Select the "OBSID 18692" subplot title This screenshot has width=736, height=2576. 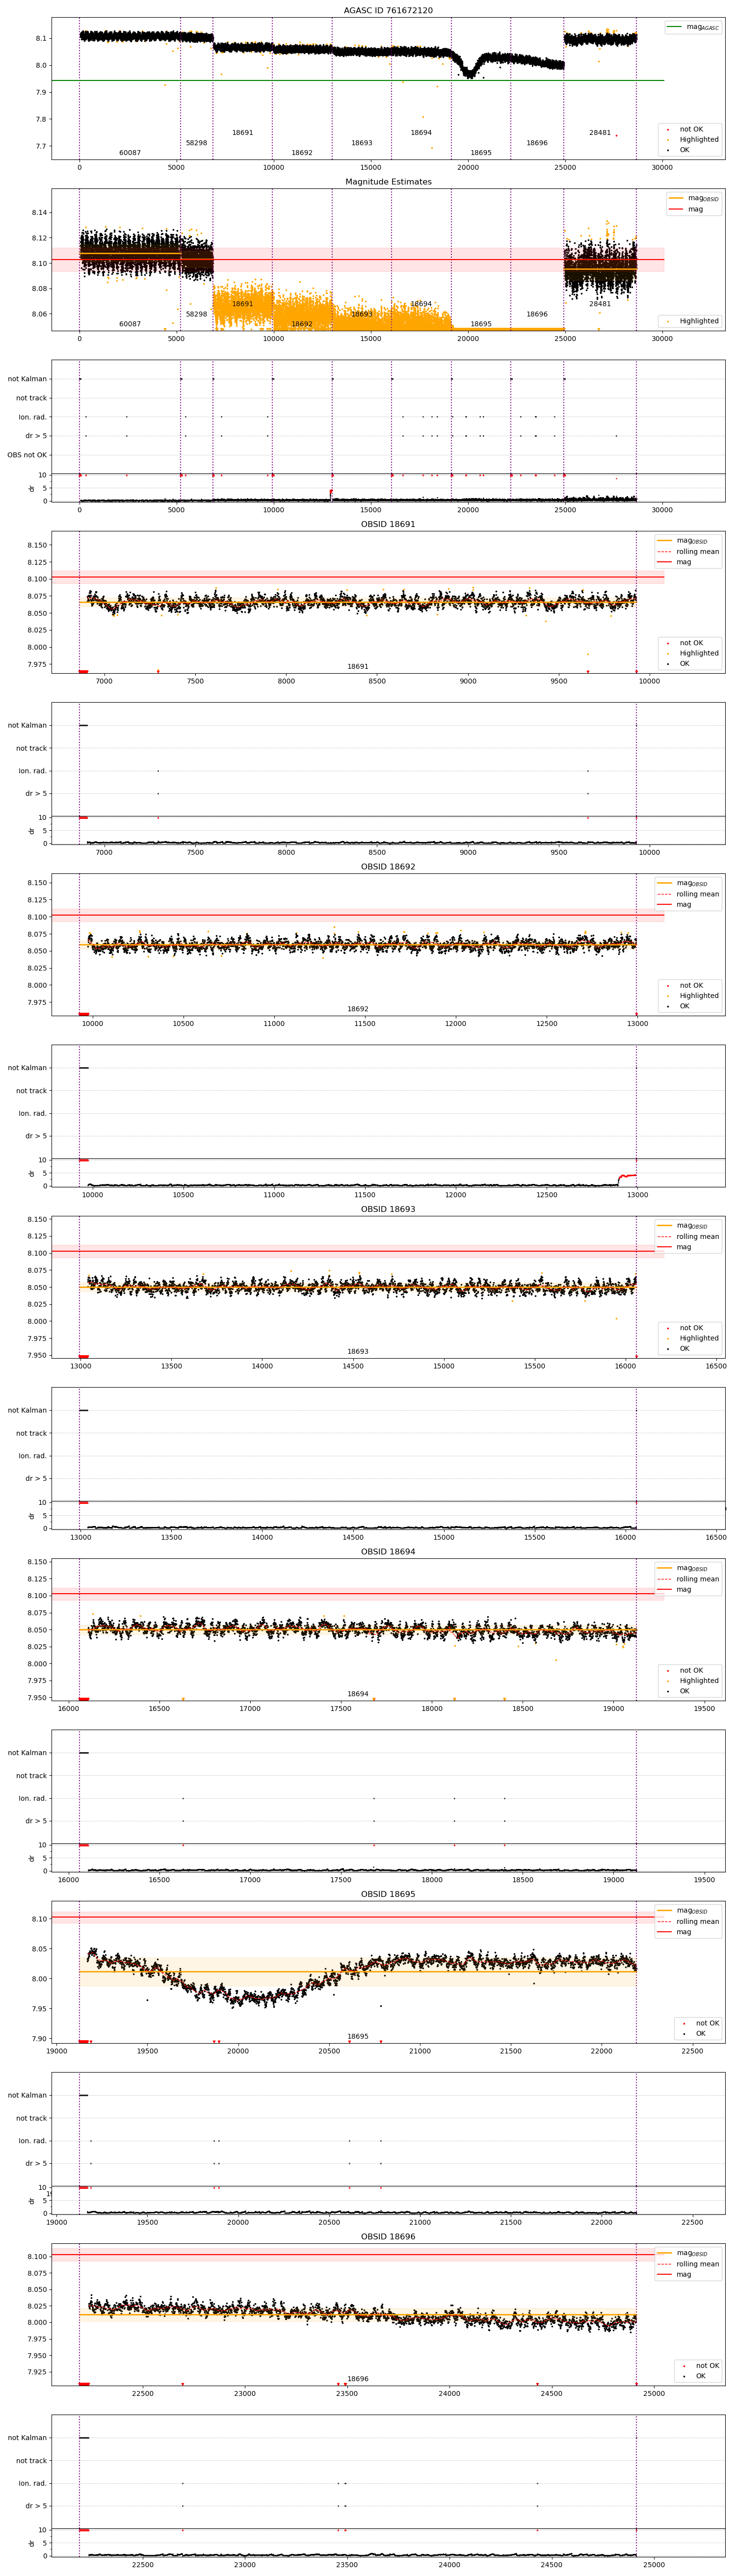pos(388,867)
